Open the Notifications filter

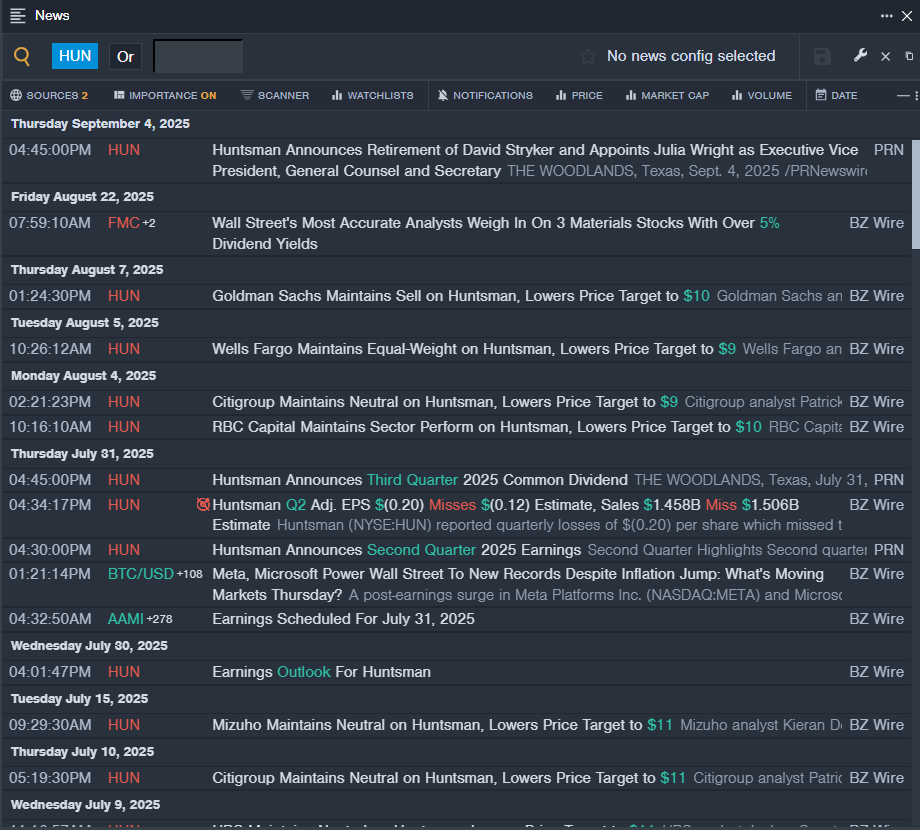point(485,95)
